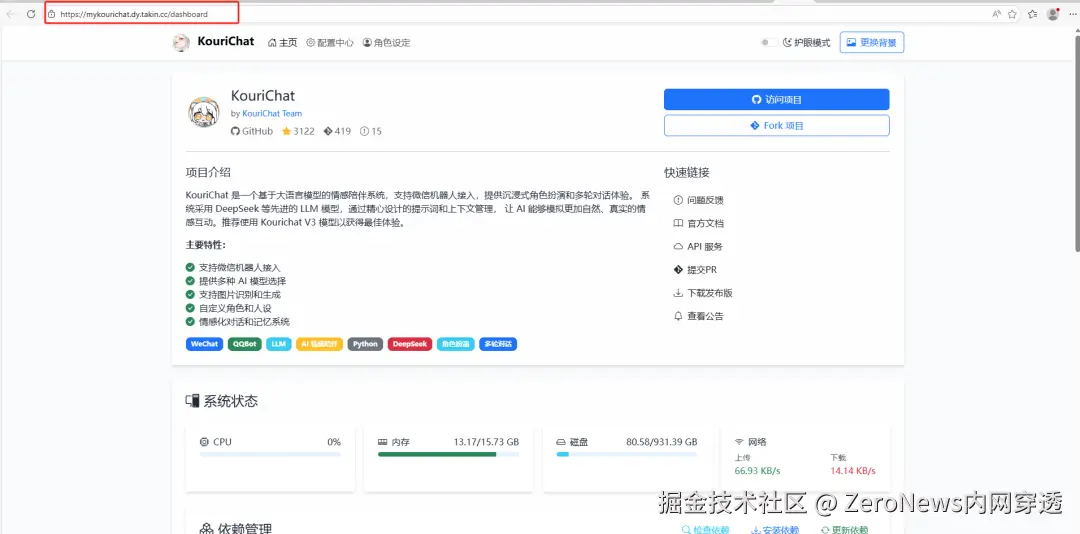Open the 提交PR quick link
Image resolution: width=1080 pixels, height=534 pixels.
tap(695, 269)
